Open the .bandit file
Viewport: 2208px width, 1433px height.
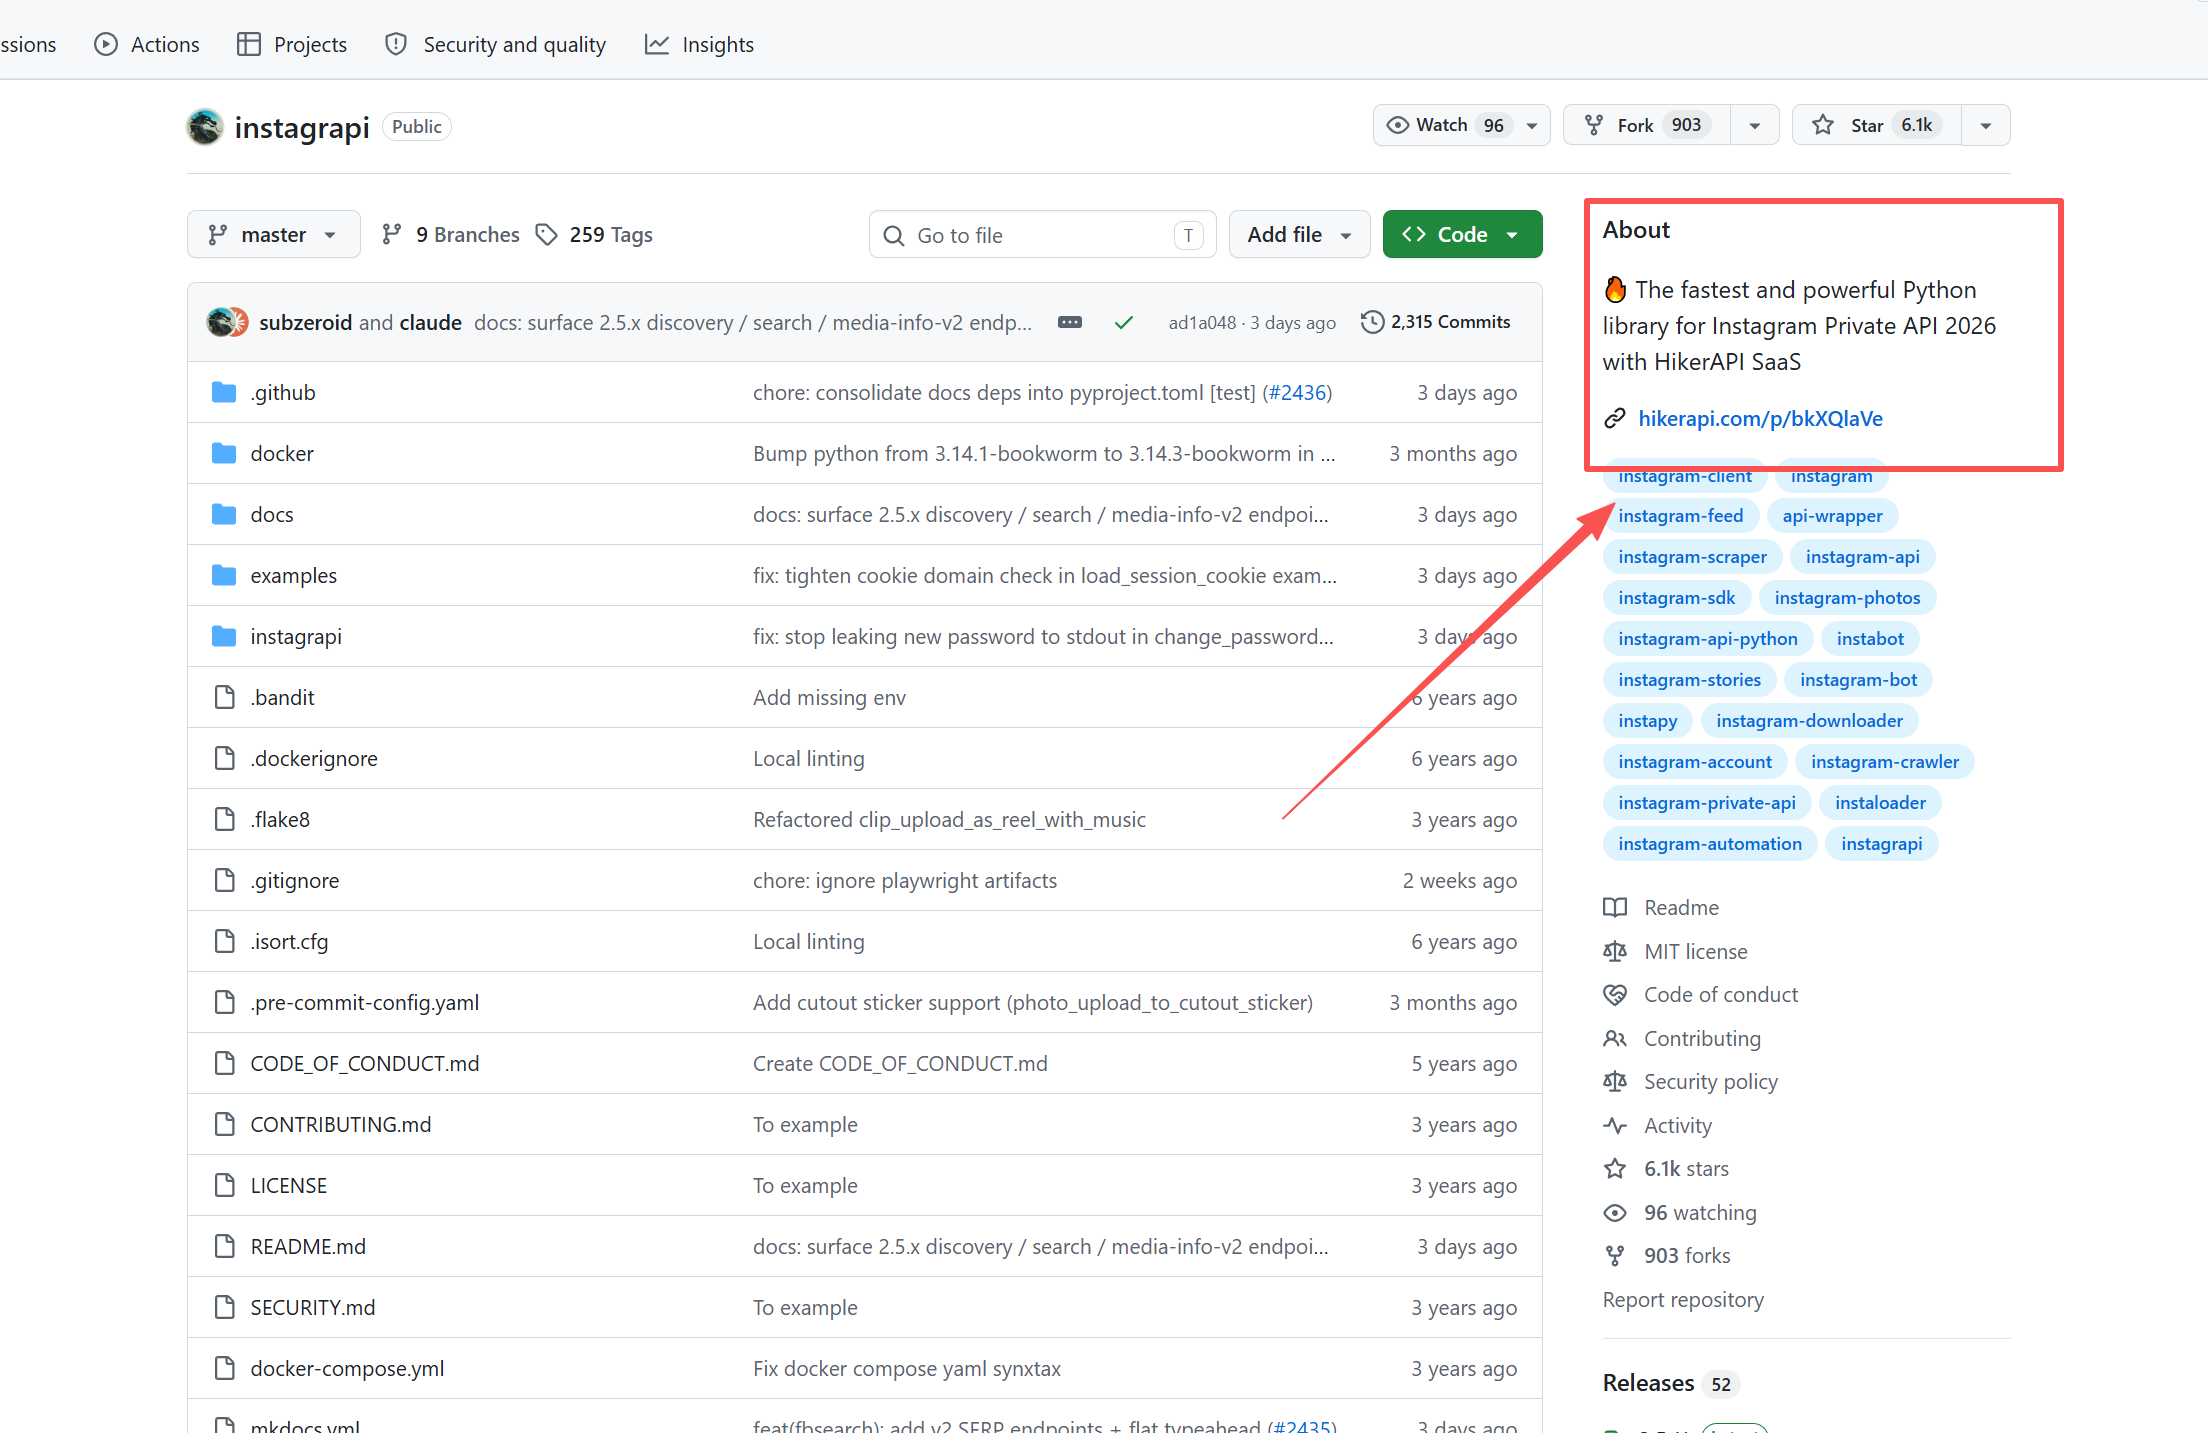click(283, 697)
